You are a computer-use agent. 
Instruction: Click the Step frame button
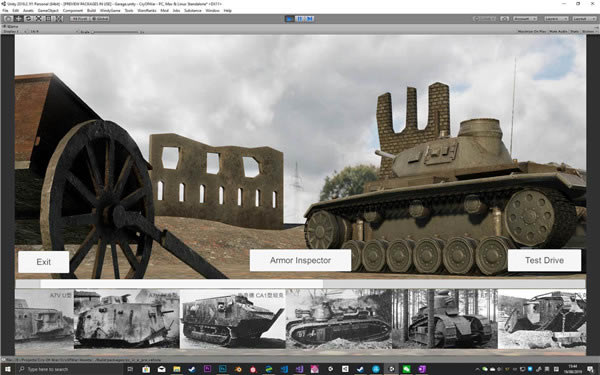click(310, 18)
